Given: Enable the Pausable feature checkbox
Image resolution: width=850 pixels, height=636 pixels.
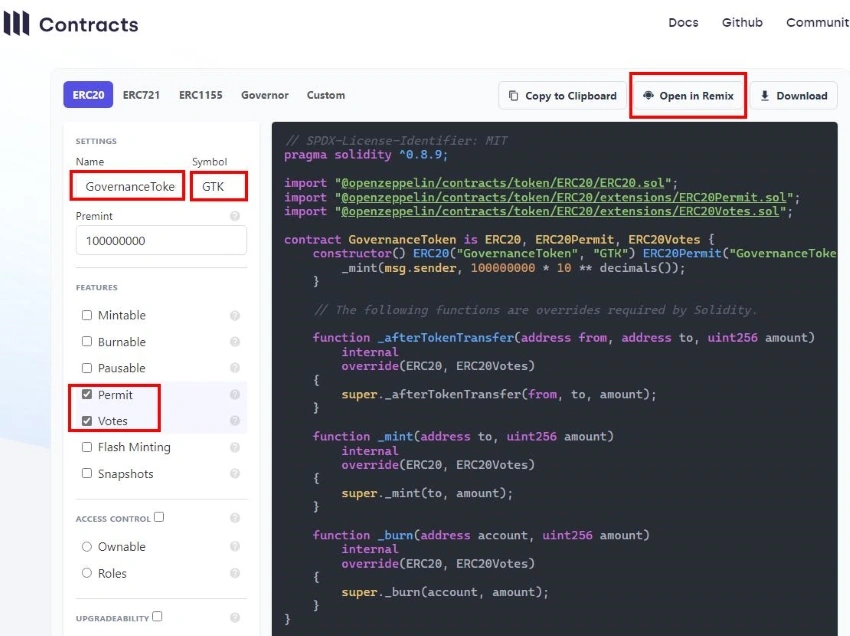Looking at the screenshot, I should pos(87,368).
